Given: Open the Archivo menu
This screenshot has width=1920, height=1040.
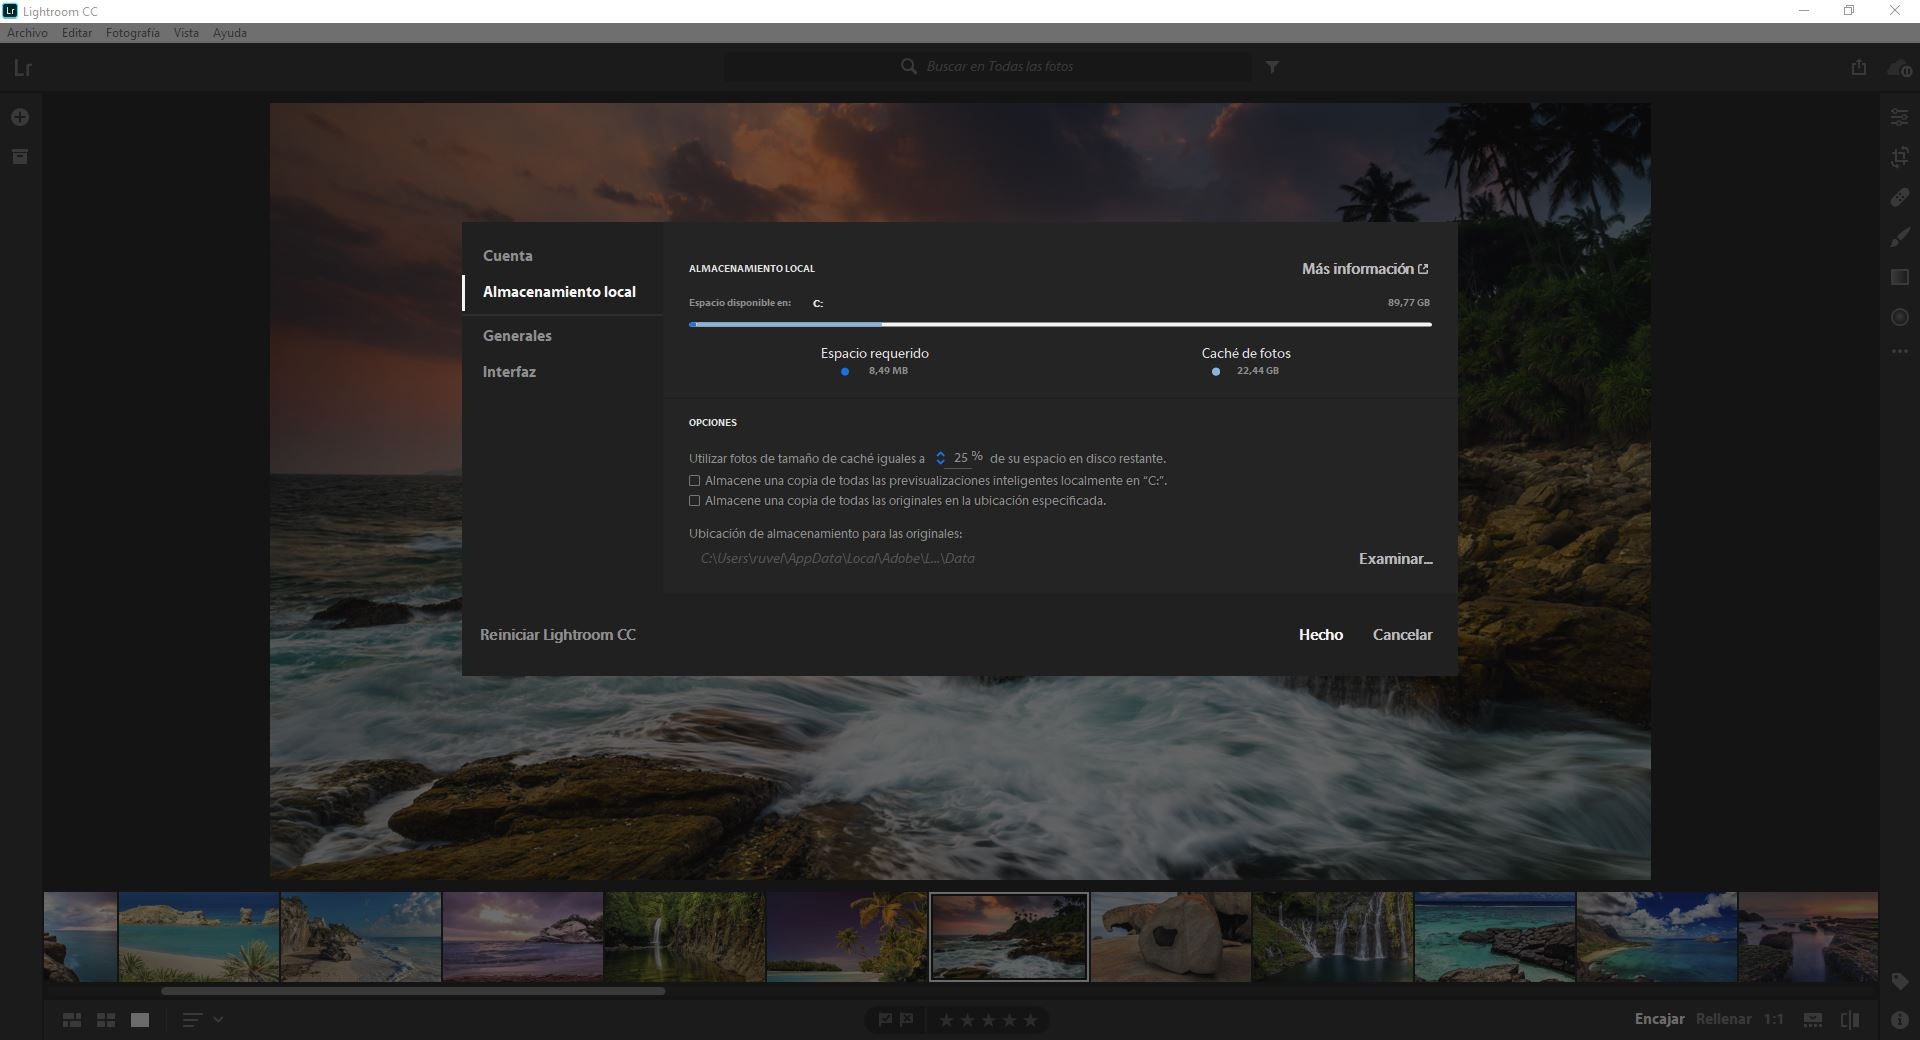Looking at the screenshot, I should tap(27, 33).
